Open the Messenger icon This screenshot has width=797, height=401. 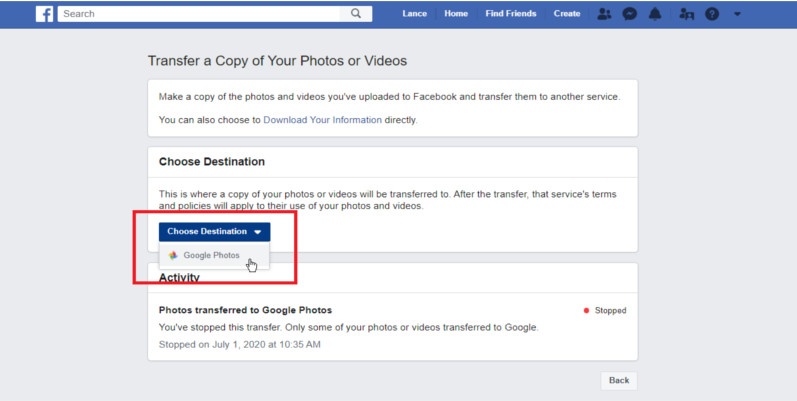point(630,14)
